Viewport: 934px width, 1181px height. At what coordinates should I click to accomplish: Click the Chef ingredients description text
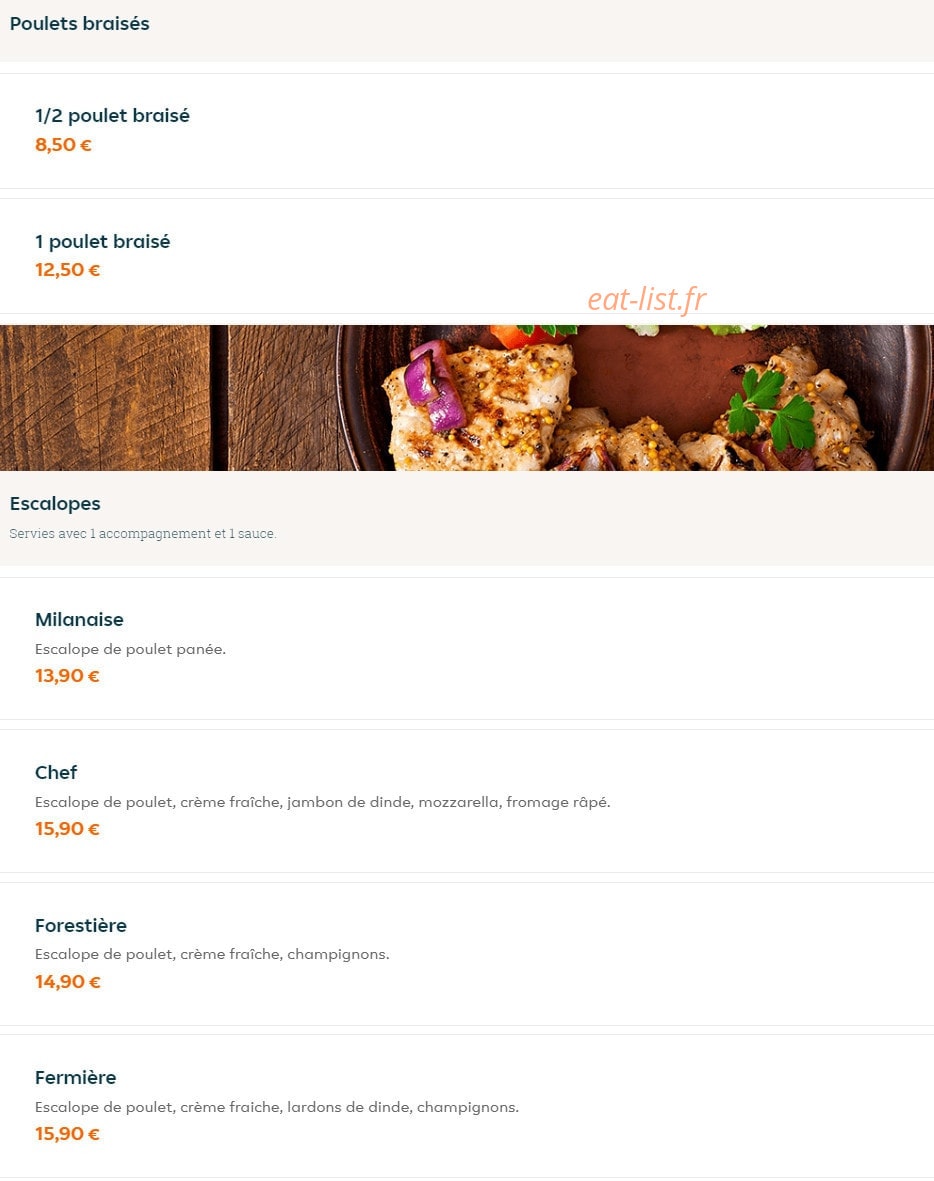[x=322, y=802]
